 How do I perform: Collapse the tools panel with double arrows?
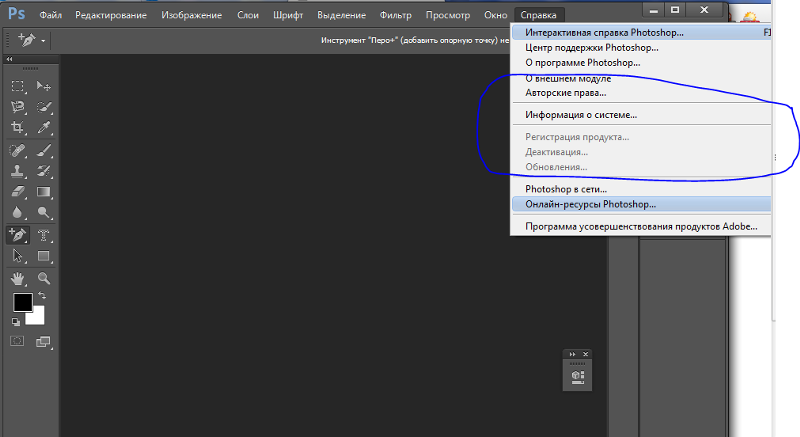pyautogui.click(x=9, y=59)
